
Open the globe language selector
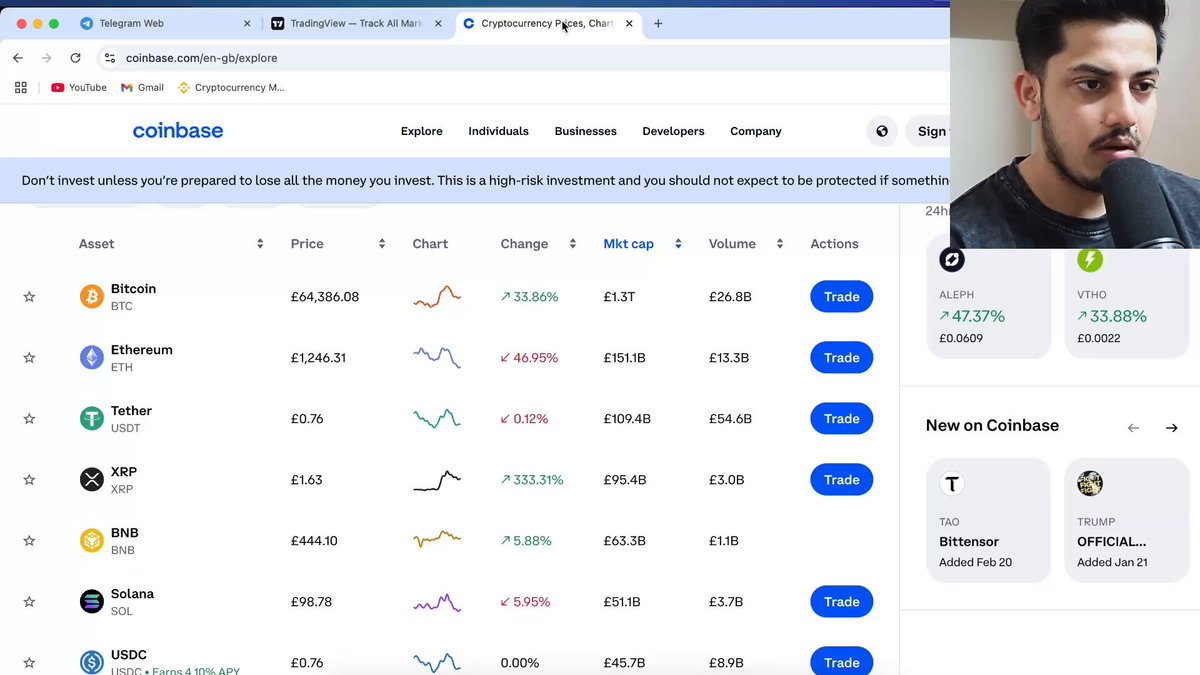click(882, 131)
